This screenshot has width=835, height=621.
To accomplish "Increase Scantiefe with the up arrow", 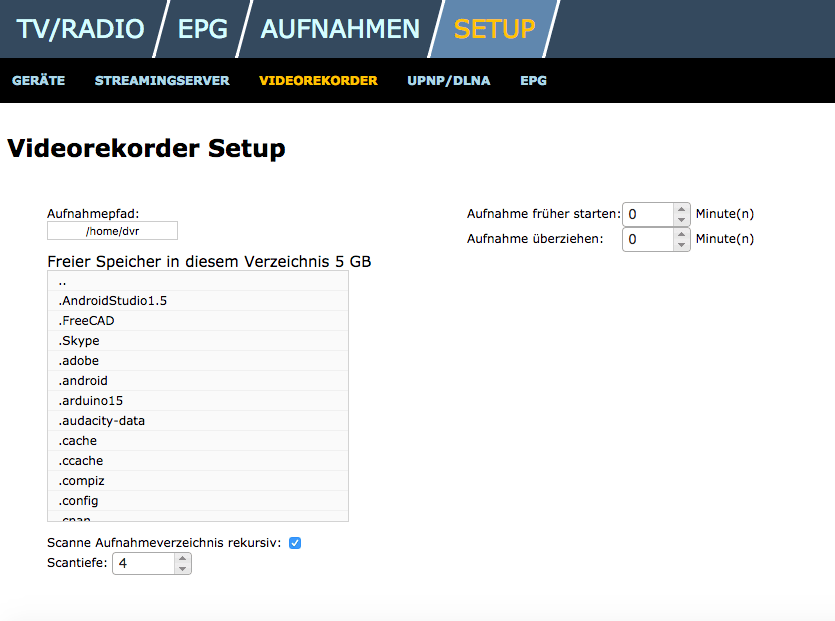I will tap(181, 558).
